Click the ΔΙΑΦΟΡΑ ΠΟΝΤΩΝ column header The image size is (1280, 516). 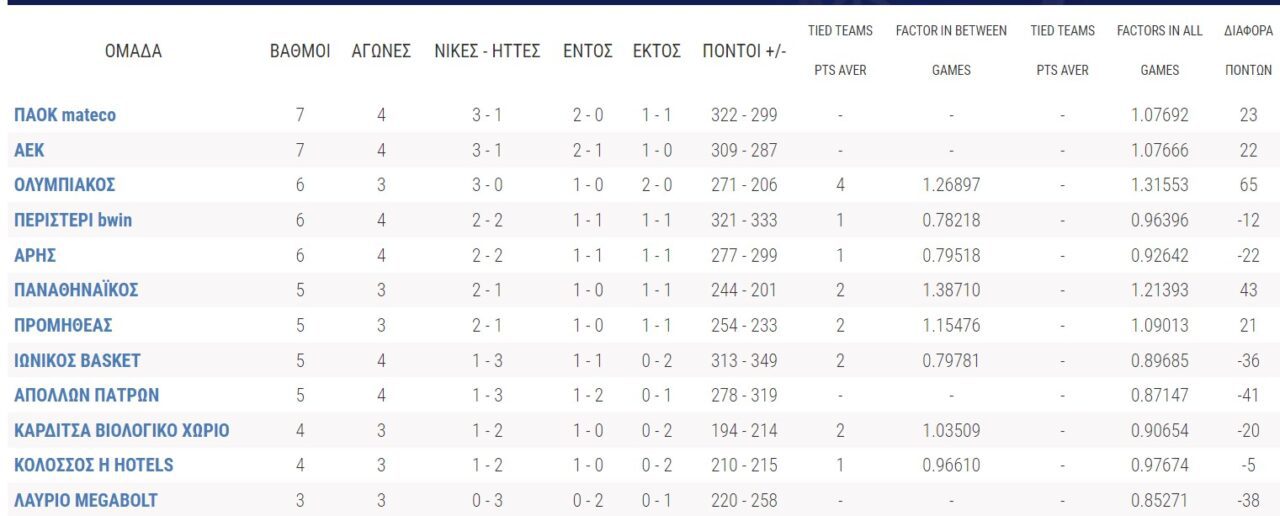tap(1248, 50)
